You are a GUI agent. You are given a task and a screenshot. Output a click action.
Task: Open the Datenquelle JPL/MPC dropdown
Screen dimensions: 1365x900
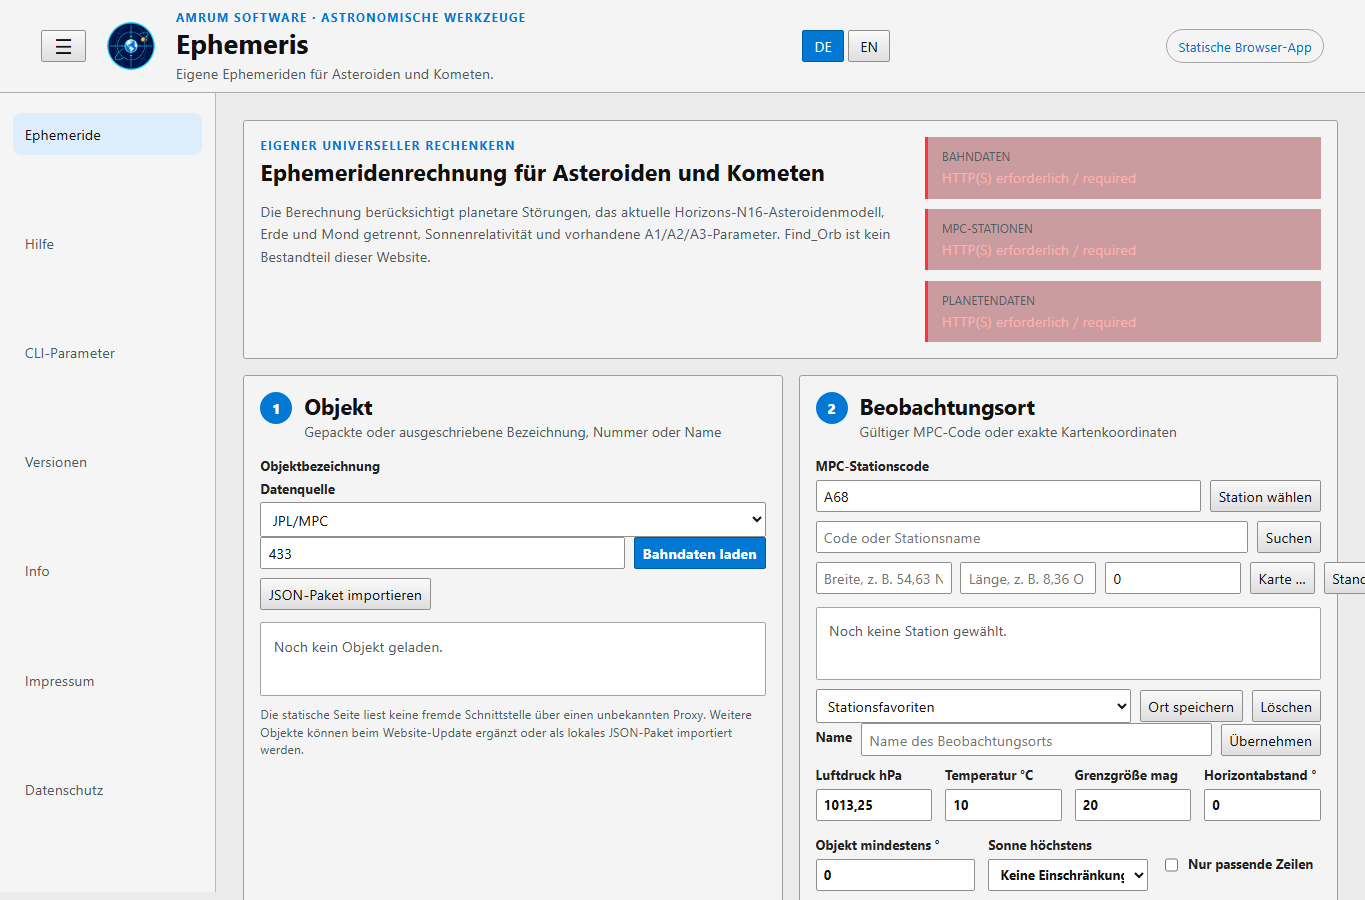513,520
